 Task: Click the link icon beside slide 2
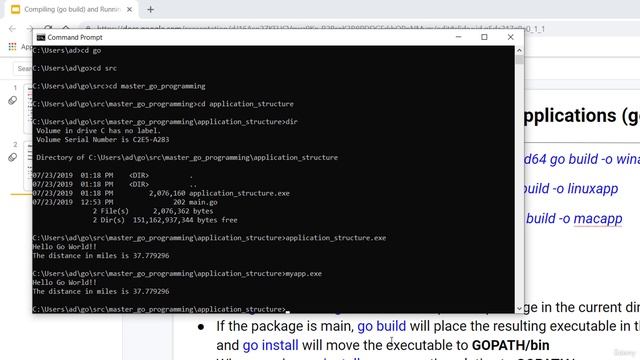(x=12, y=157)
